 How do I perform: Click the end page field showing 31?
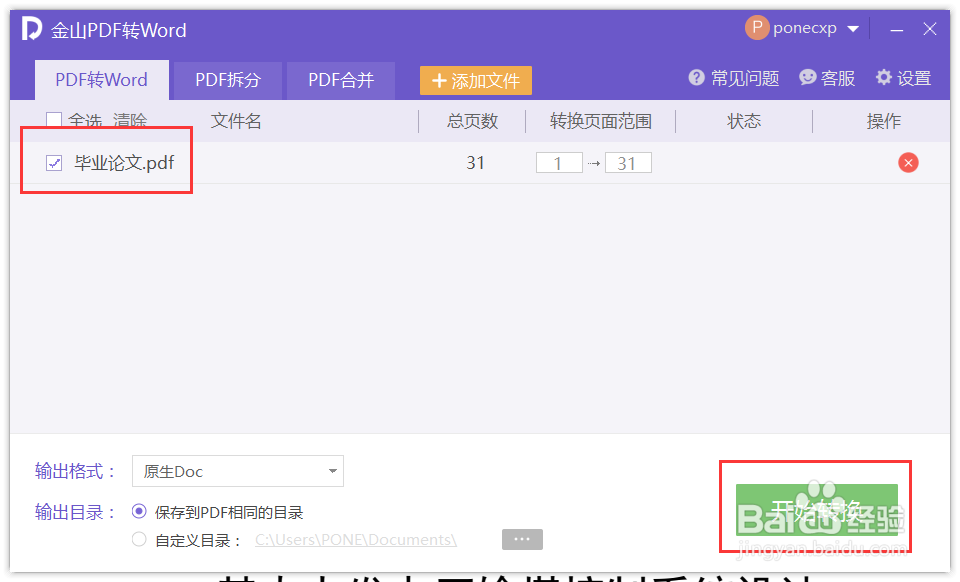[x=628, y=163]
